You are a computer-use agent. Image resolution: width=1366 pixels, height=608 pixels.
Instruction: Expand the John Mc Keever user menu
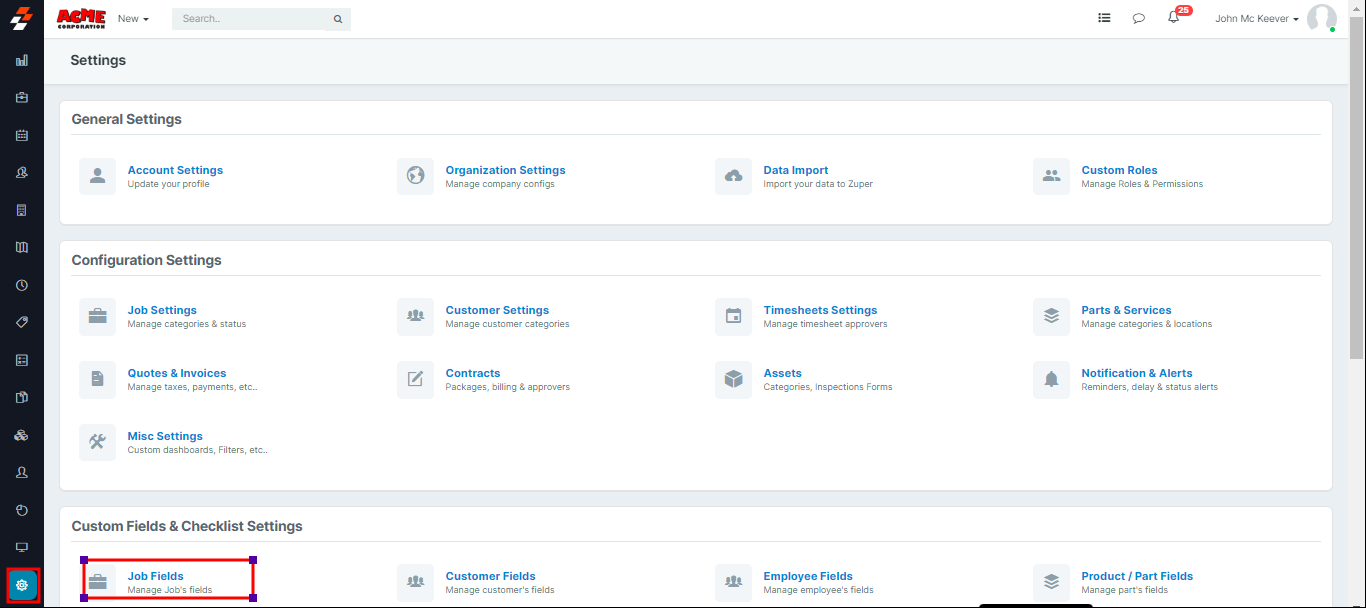1256,19
